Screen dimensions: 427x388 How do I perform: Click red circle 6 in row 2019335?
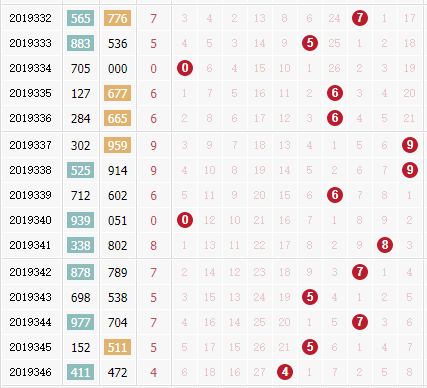tap(335, 93)
